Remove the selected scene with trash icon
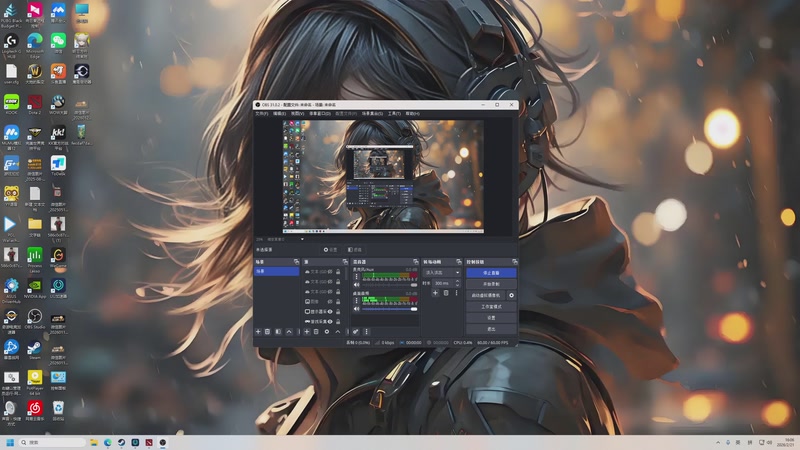 tap(267, 332)
